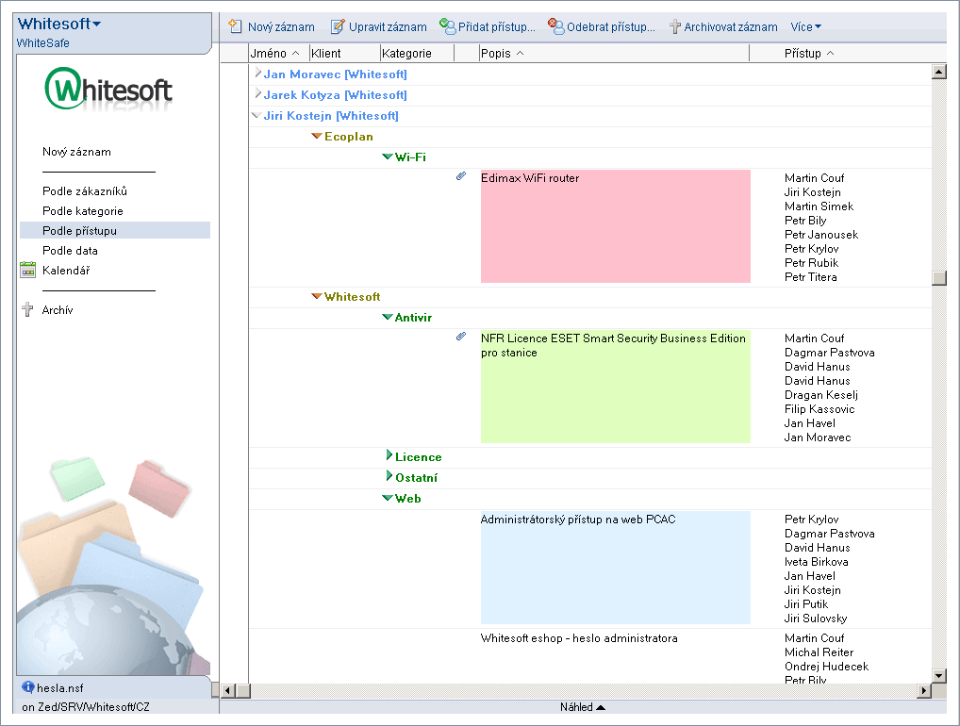Expand the Jan Moravec [Whitesoft] row
The width and height of the screenshot is (960, 726).
coord(257,74)
